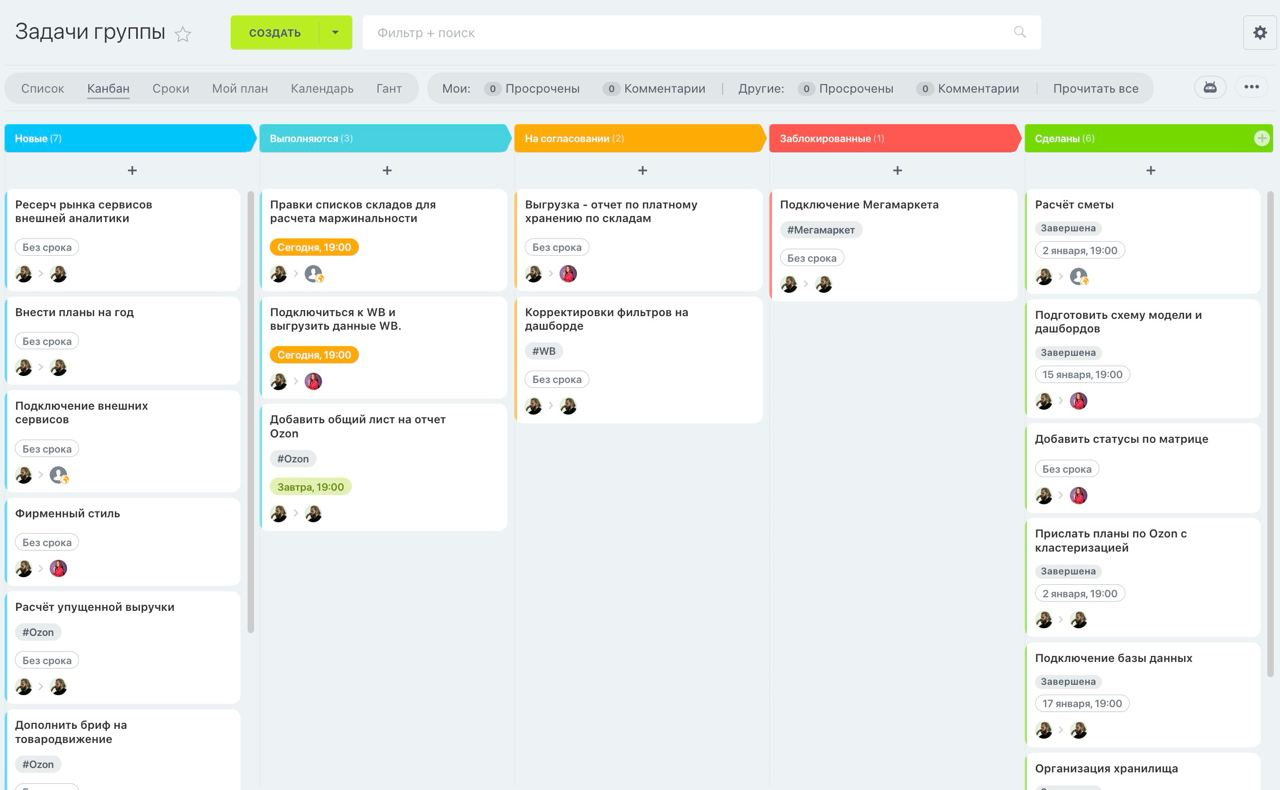
Task: Add new stage with plus in Сделаны header
Action: [x=1262, y=138]
